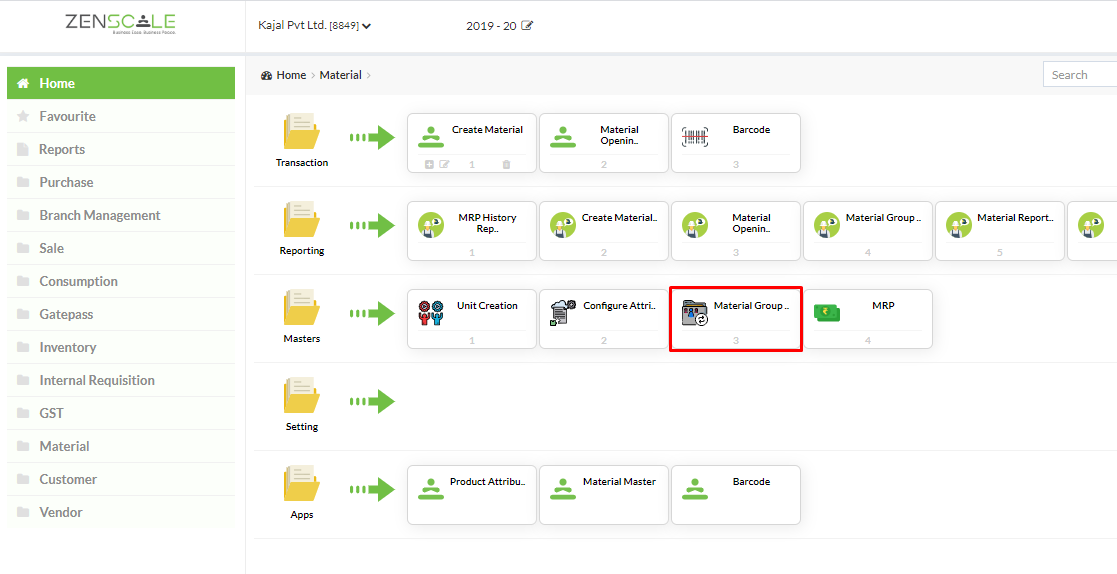Click the Transaction folder icon
The height and width of the screenshot is (574, 1117).
pos(302,132)
